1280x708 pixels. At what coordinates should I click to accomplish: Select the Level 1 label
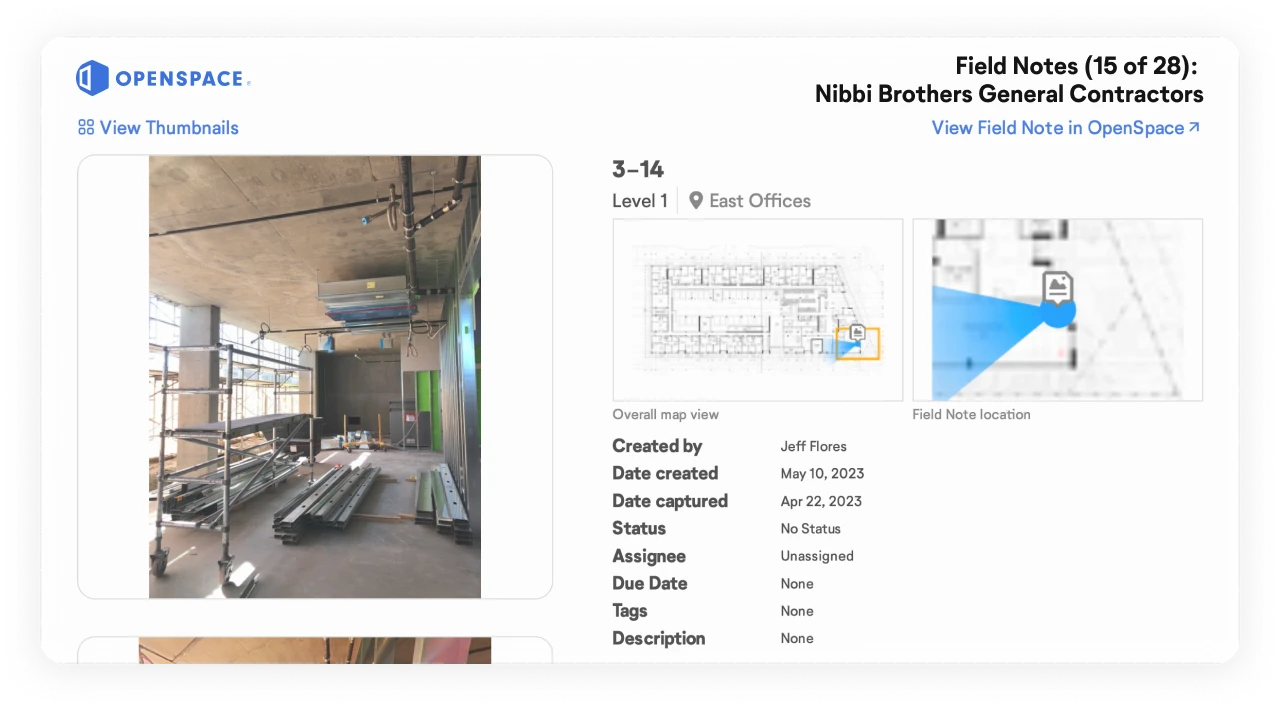[x=639, y=201]
